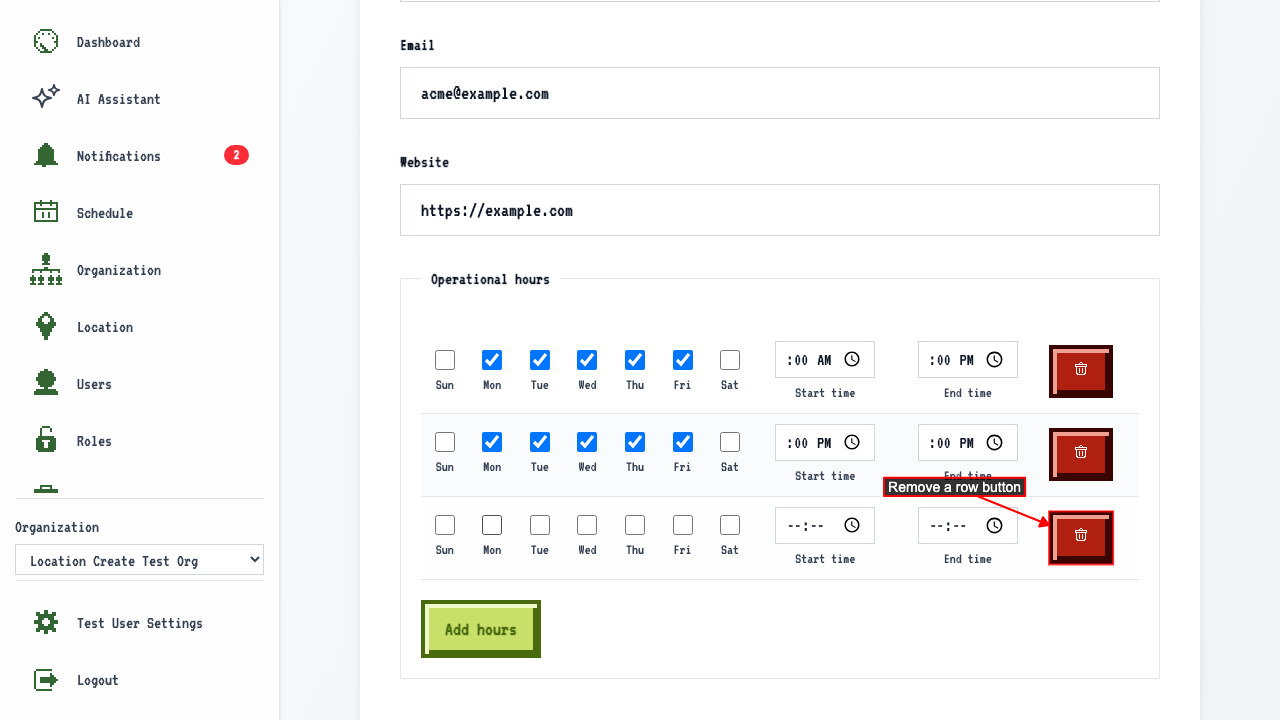1280x720 pixels.
Task: Click the Add hours button
Action: [x=481, y=629]
